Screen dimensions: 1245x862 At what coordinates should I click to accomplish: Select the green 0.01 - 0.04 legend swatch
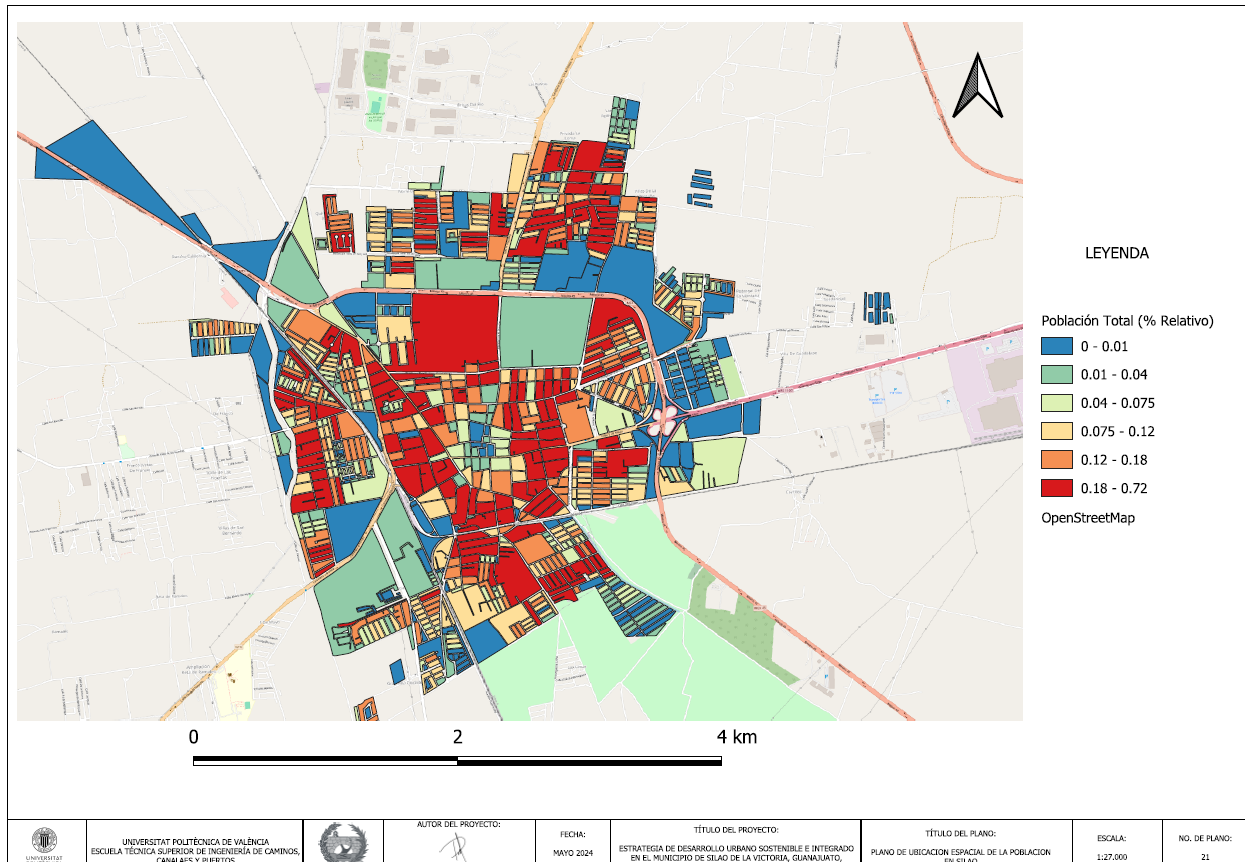1056,375
